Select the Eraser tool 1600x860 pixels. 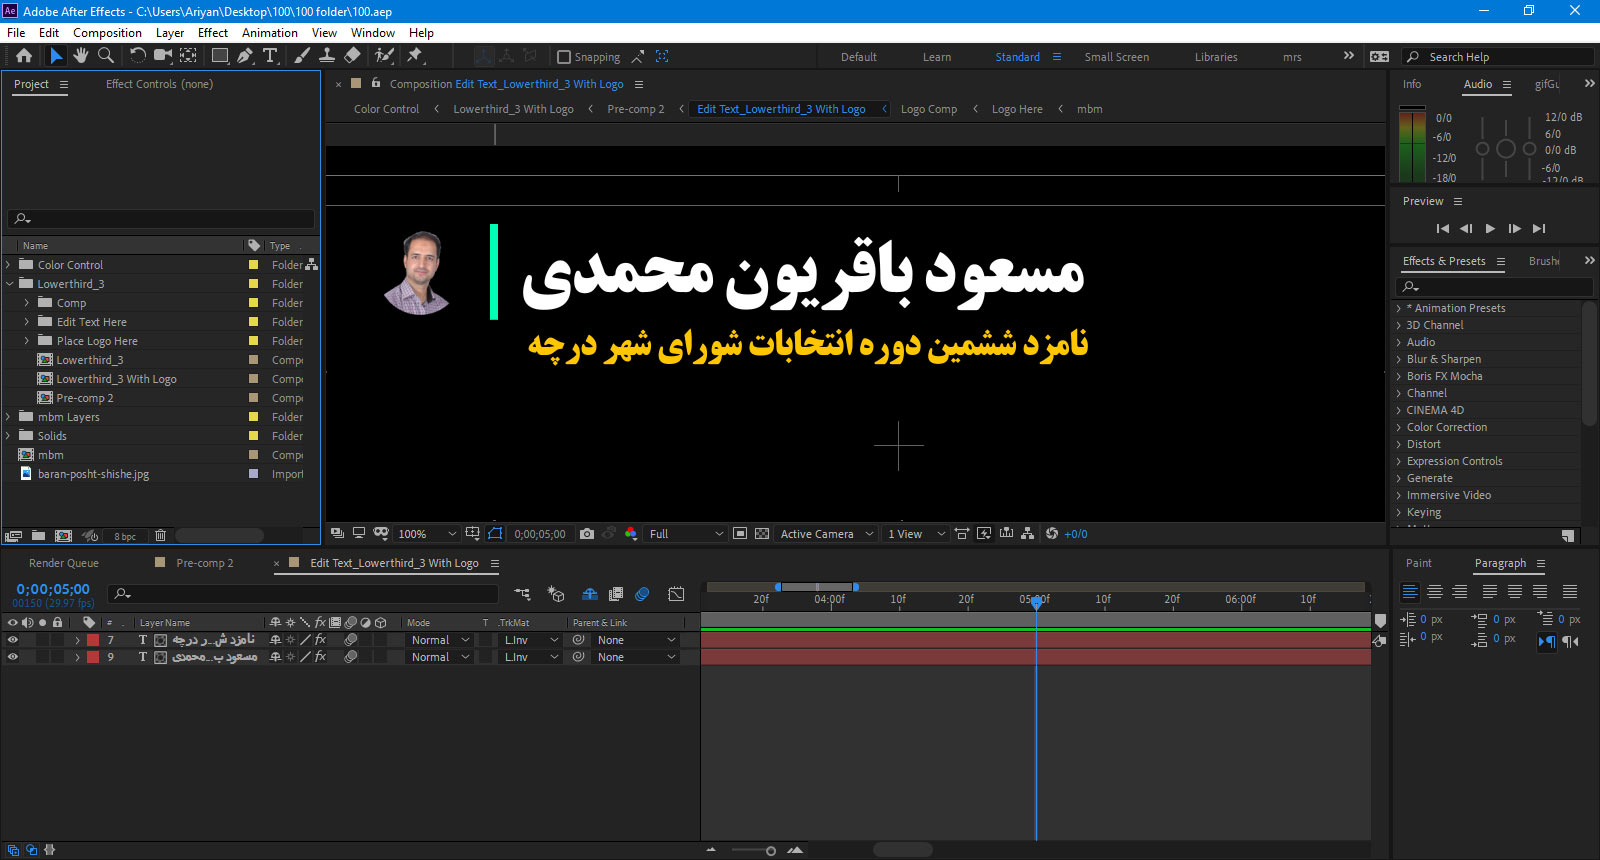pos(352,56)
